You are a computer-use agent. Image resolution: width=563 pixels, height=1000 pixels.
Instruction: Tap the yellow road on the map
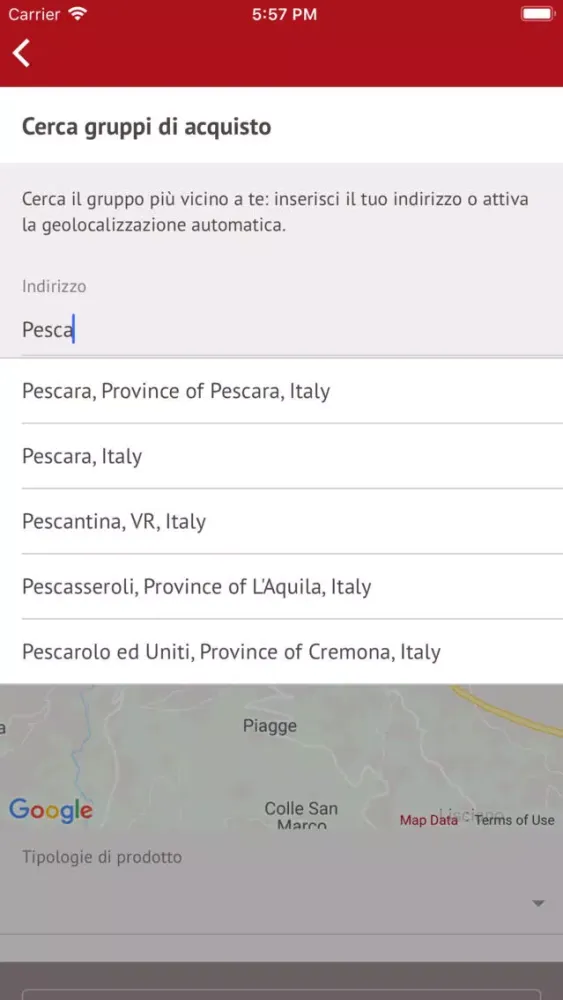[510, 710]
